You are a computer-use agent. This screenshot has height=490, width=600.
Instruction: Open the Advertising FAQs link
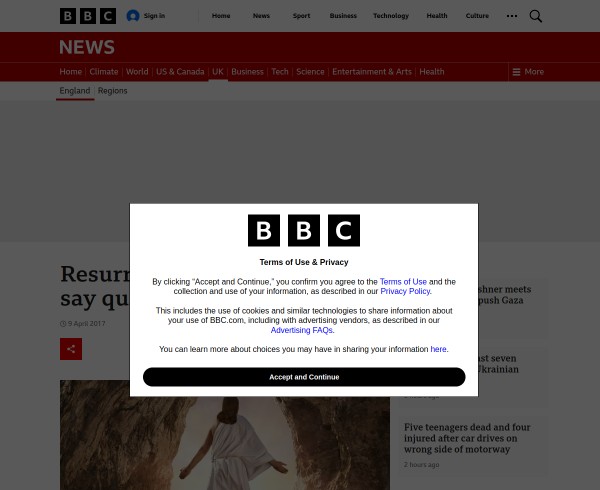point(302,330)
